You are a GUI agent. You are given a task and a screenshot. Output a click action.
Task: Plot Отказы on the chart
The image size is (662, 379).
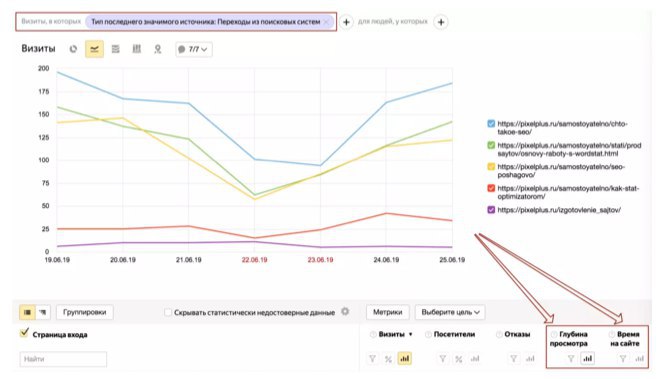tap(530, 359)
